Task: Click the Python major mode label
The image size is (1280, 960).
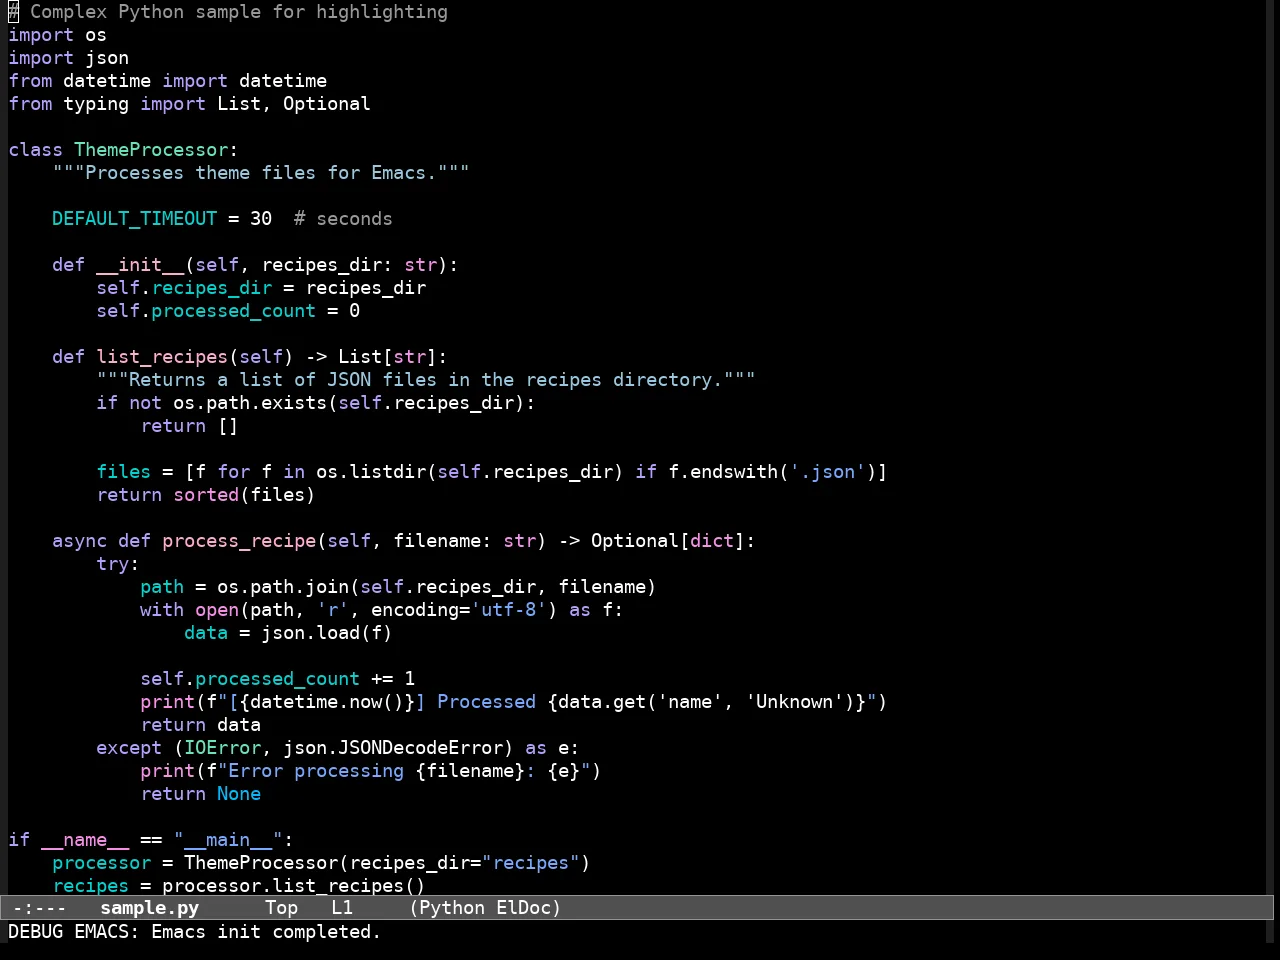Action: pyautogui.click(x=452, y=908)
